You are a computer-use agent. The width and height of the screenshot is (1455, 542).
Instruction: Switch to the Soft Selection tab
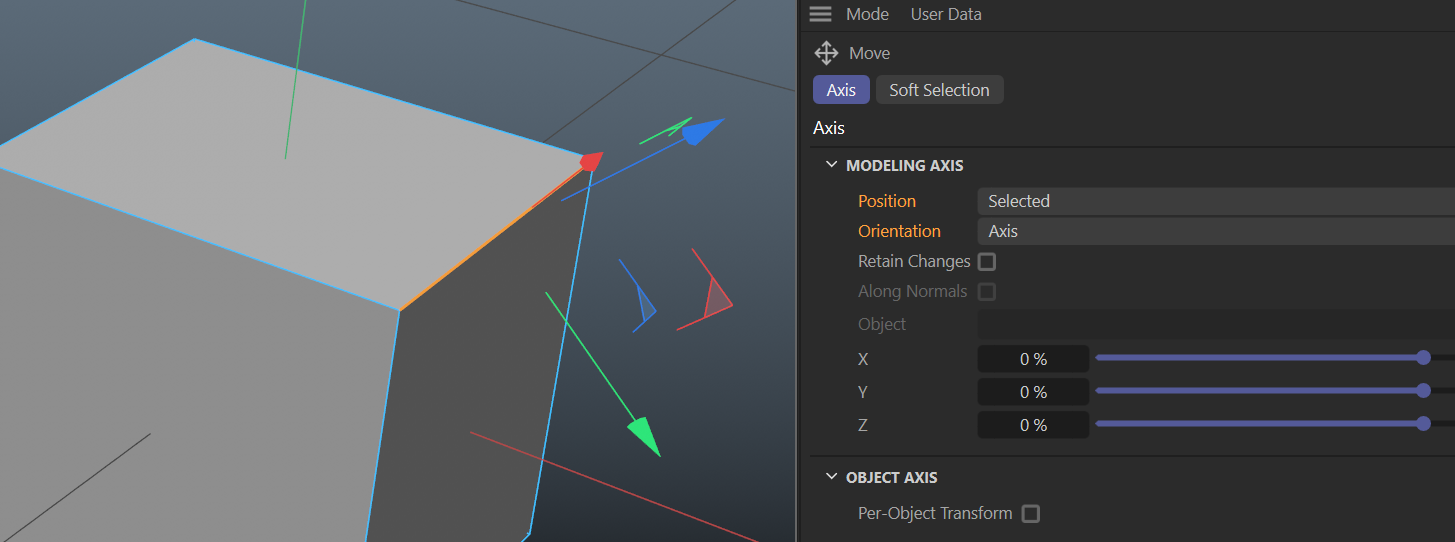click(939, 90)
